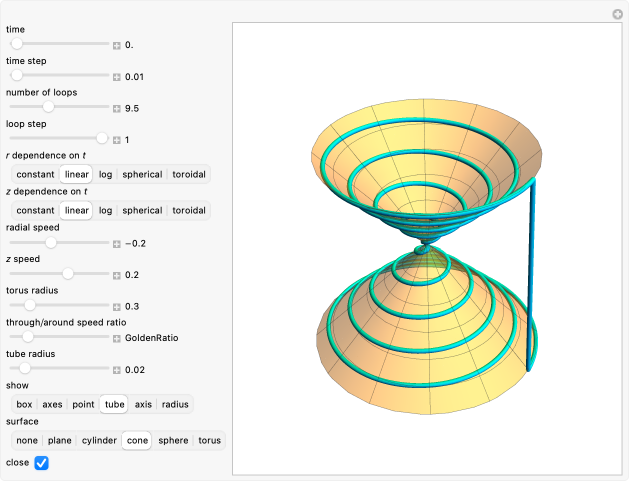
Task: Select toroidal for z dependence on t
Action: 189,210
